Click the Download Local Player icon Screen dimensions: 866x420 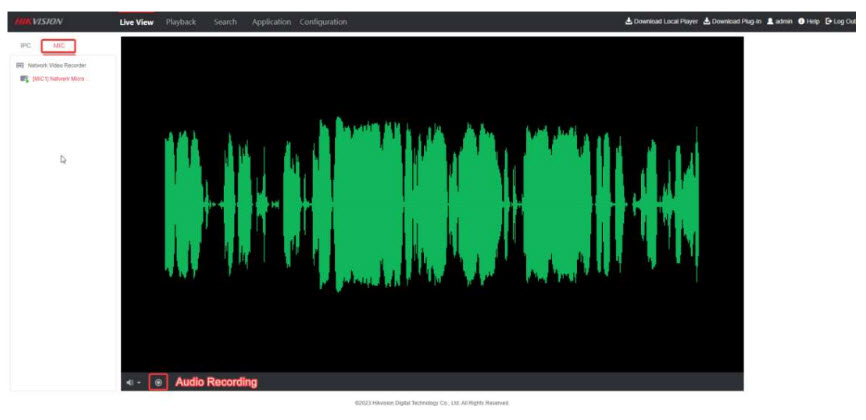tap(629, 21)
